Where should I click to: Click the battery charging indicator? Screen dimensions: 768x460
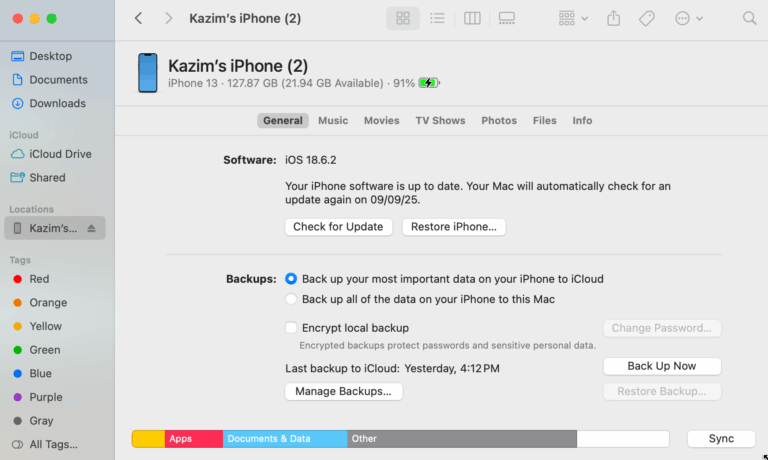(429, 83)
